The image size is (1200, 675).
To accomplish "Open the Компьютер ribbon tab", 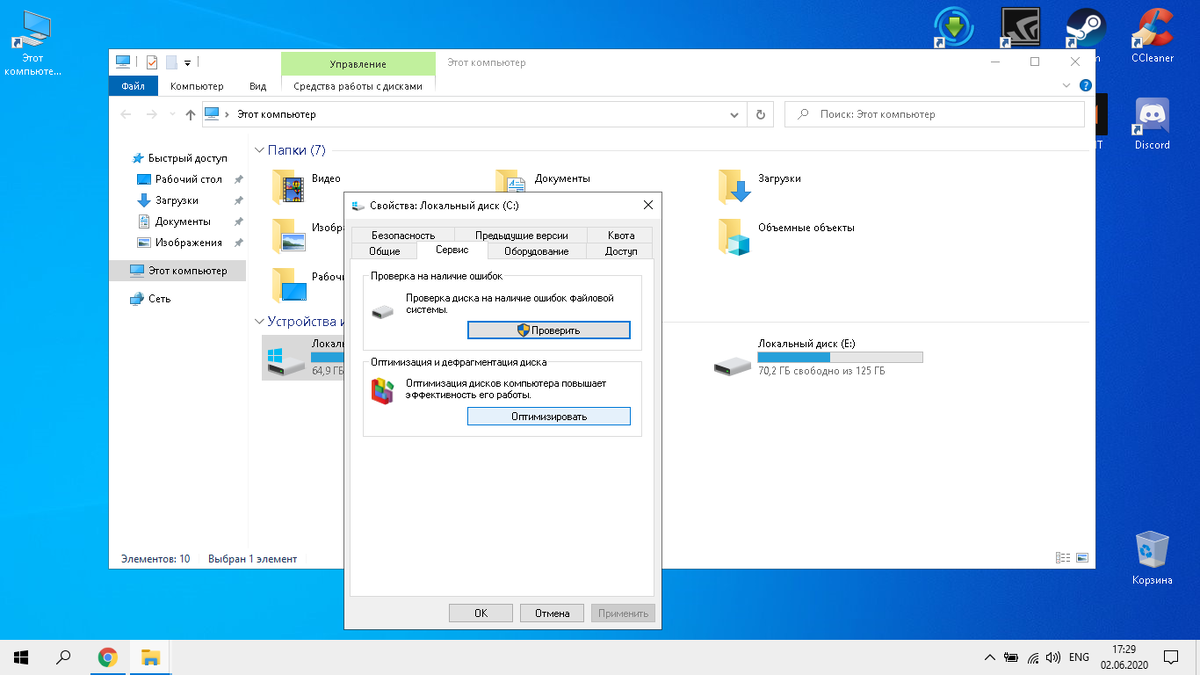I will click(197, 86).
